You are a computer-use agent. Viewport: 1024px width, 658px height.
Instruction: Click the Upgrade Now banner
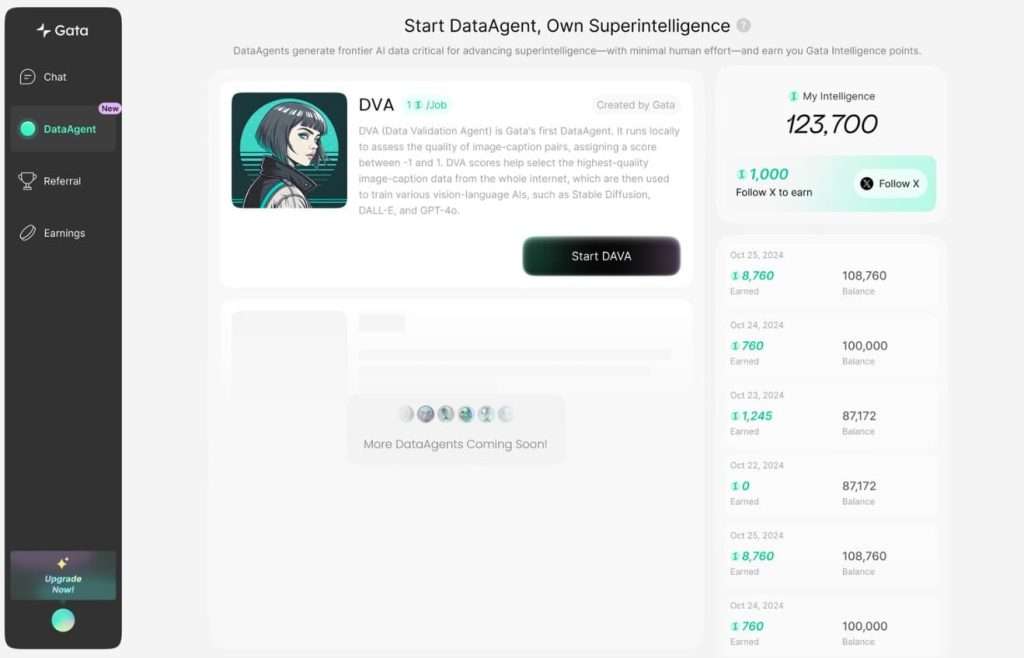pyautogui.click(x=63, y=575)
